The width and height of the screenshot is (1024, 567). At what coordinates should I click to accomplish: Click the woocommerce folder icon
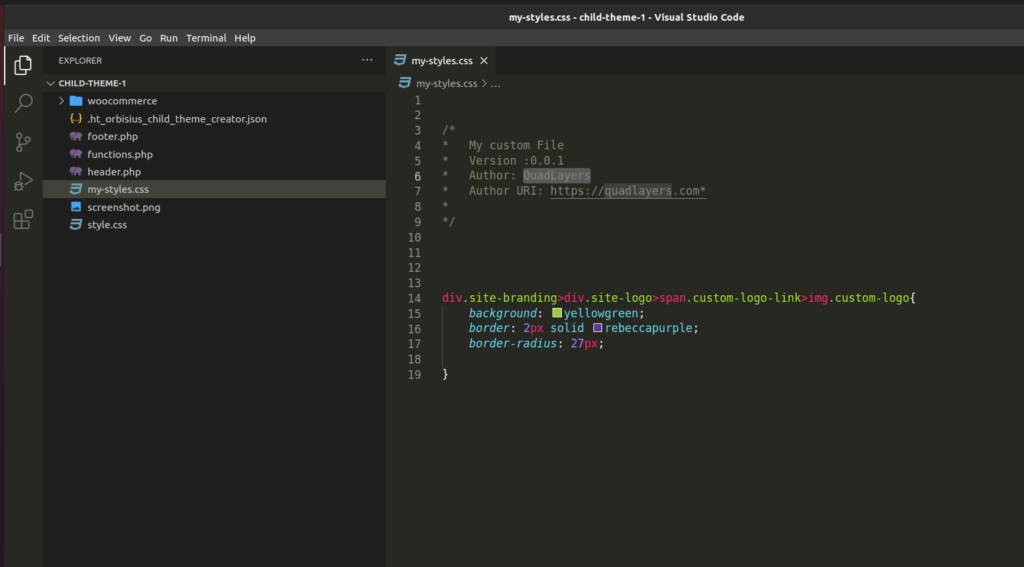[x=76, y=101]
